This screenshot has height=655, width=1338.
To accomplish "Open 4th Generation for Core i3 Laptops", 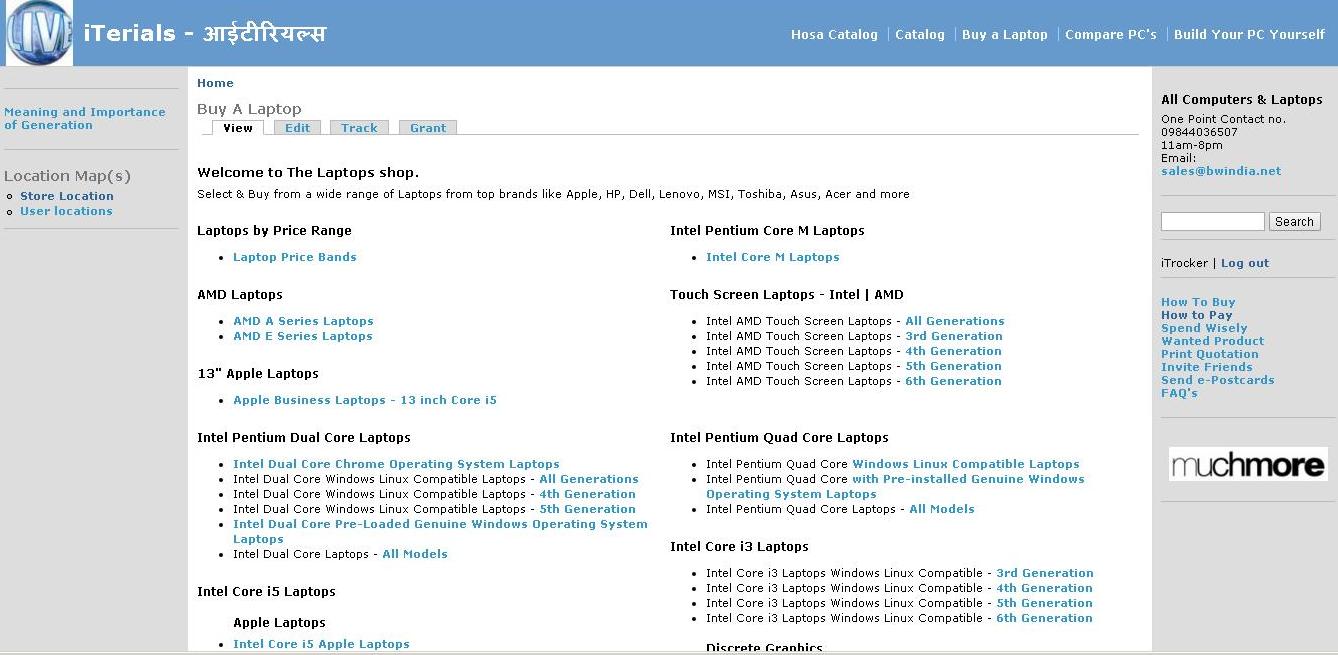I will coord(1044,588).
